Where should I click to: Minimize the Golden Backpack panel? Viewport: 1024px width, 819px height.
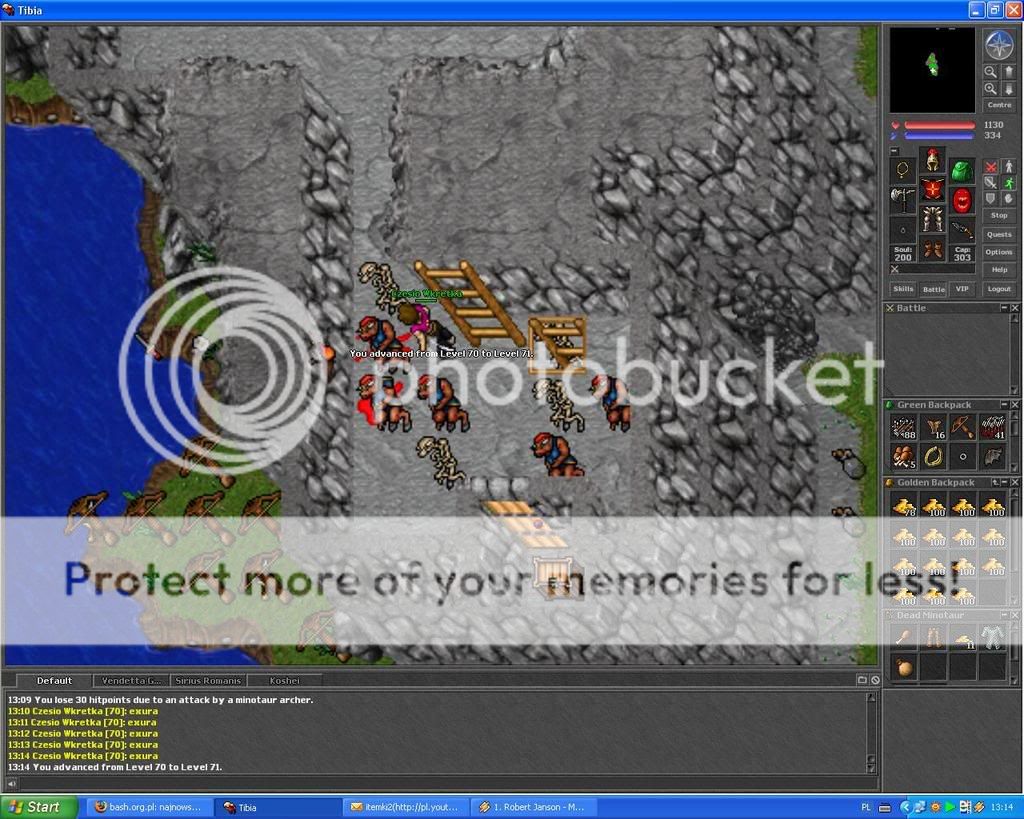click(1004, 482)
